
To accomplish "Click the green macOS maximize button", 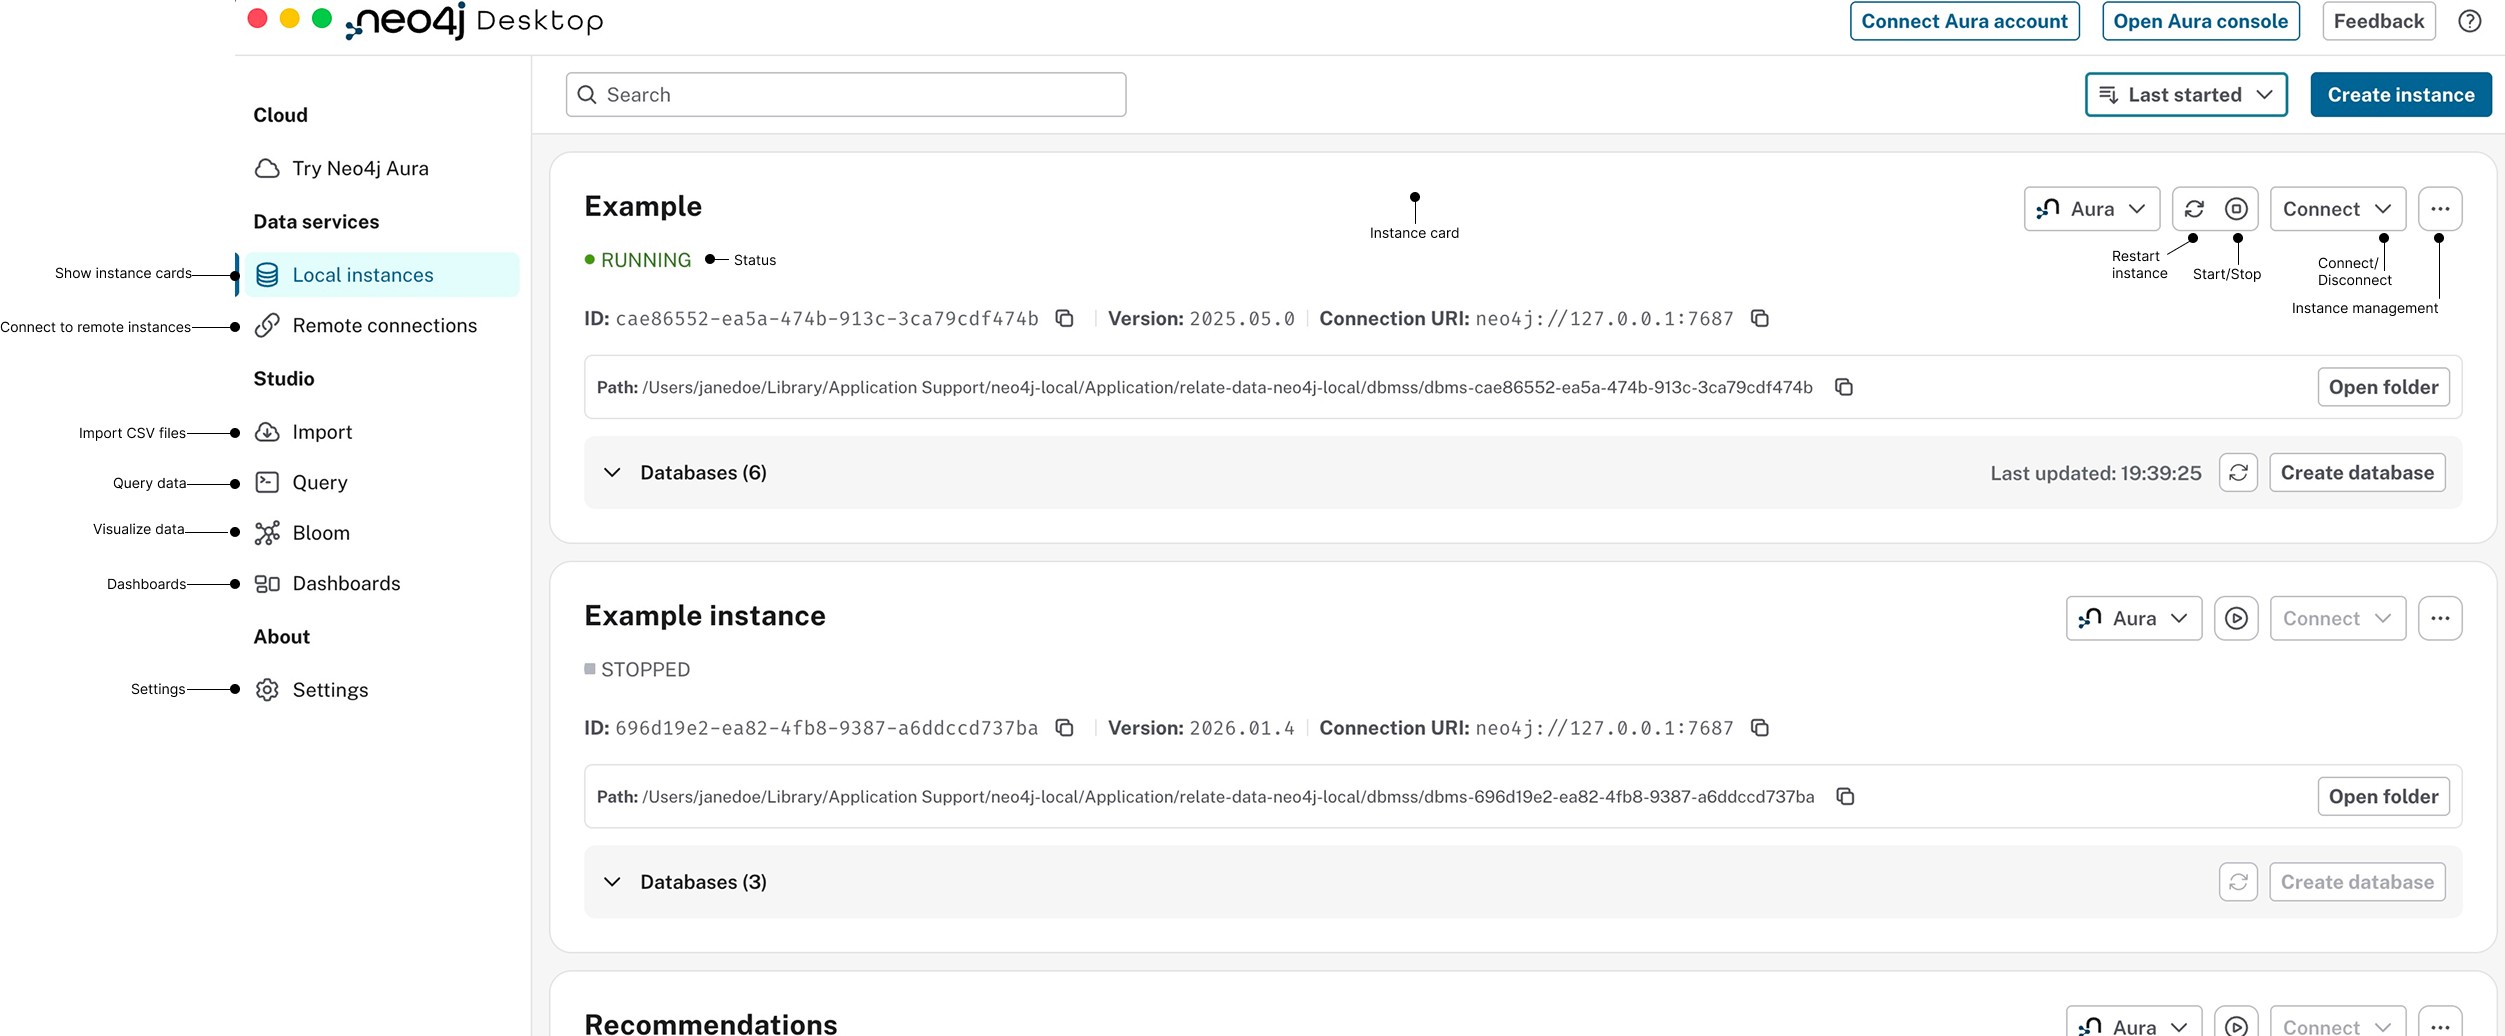I will point(322,18).
